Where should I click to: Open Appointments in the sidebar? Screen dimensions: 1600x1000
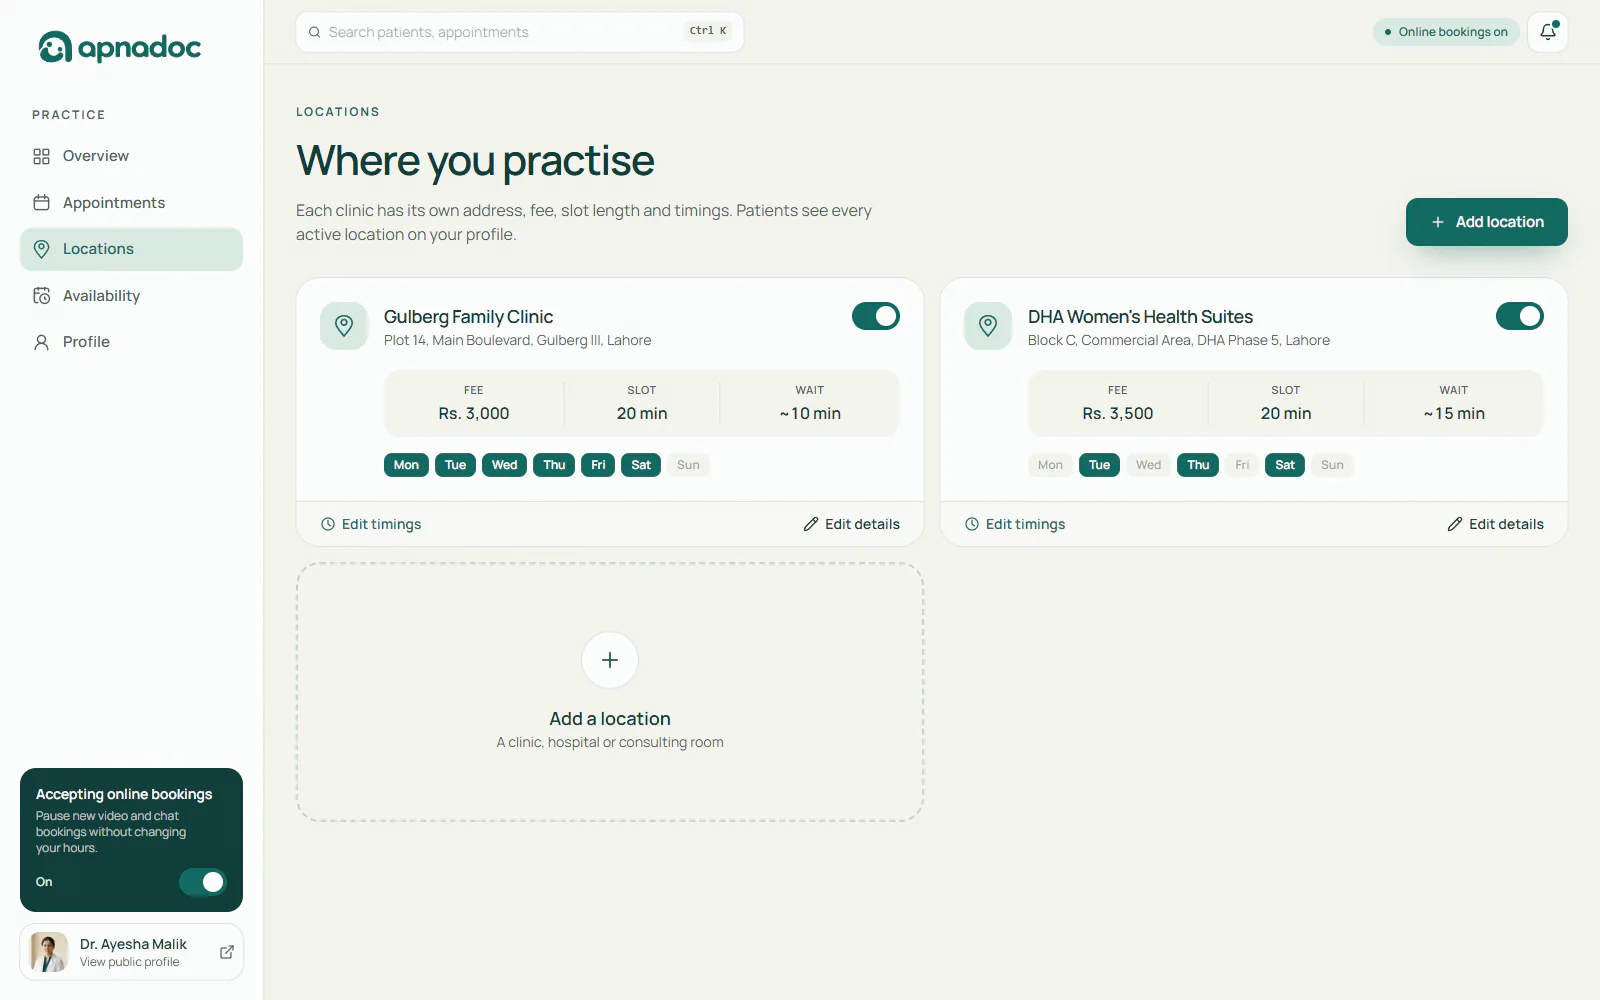[x=131, y=203]
